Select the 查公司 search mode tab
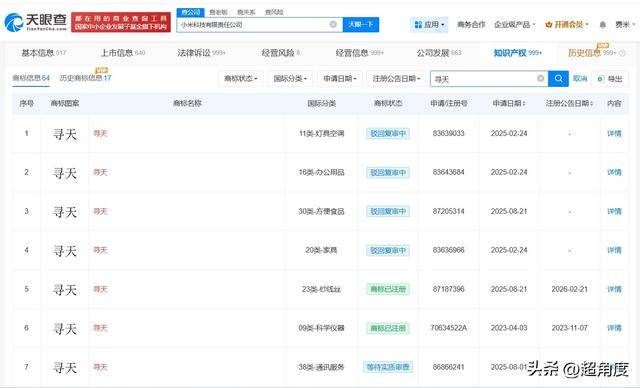Image resolution: width=640 pixels, height=388 pixels. (191, 12)
